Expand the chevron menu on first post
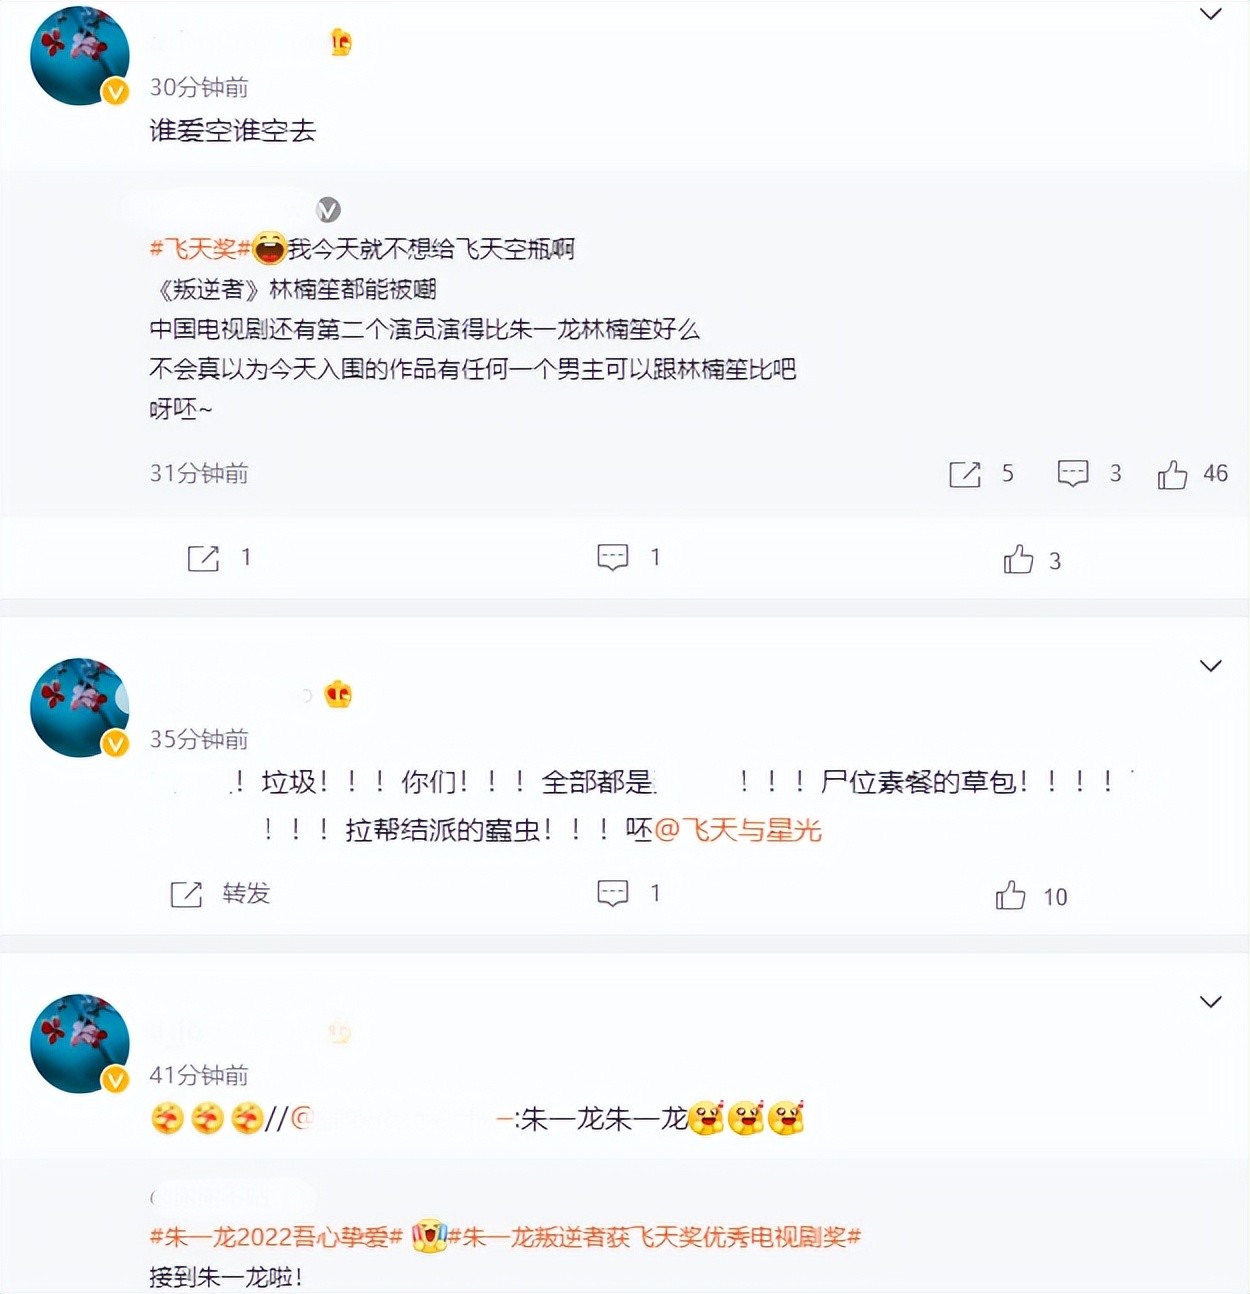This screenshot has width=1250, height=1294. tap(1210, 14)
